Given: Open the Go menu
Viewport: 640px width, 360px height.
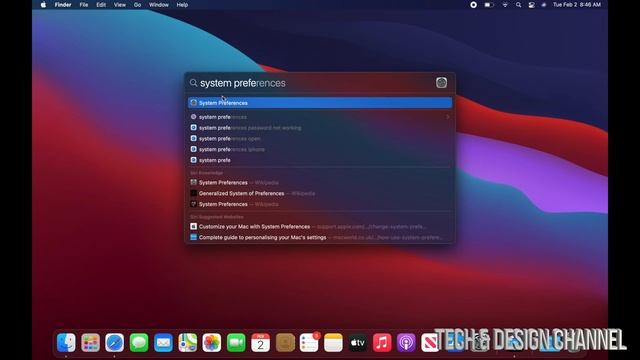Looking at the screenshot, I should coord(137,5).
